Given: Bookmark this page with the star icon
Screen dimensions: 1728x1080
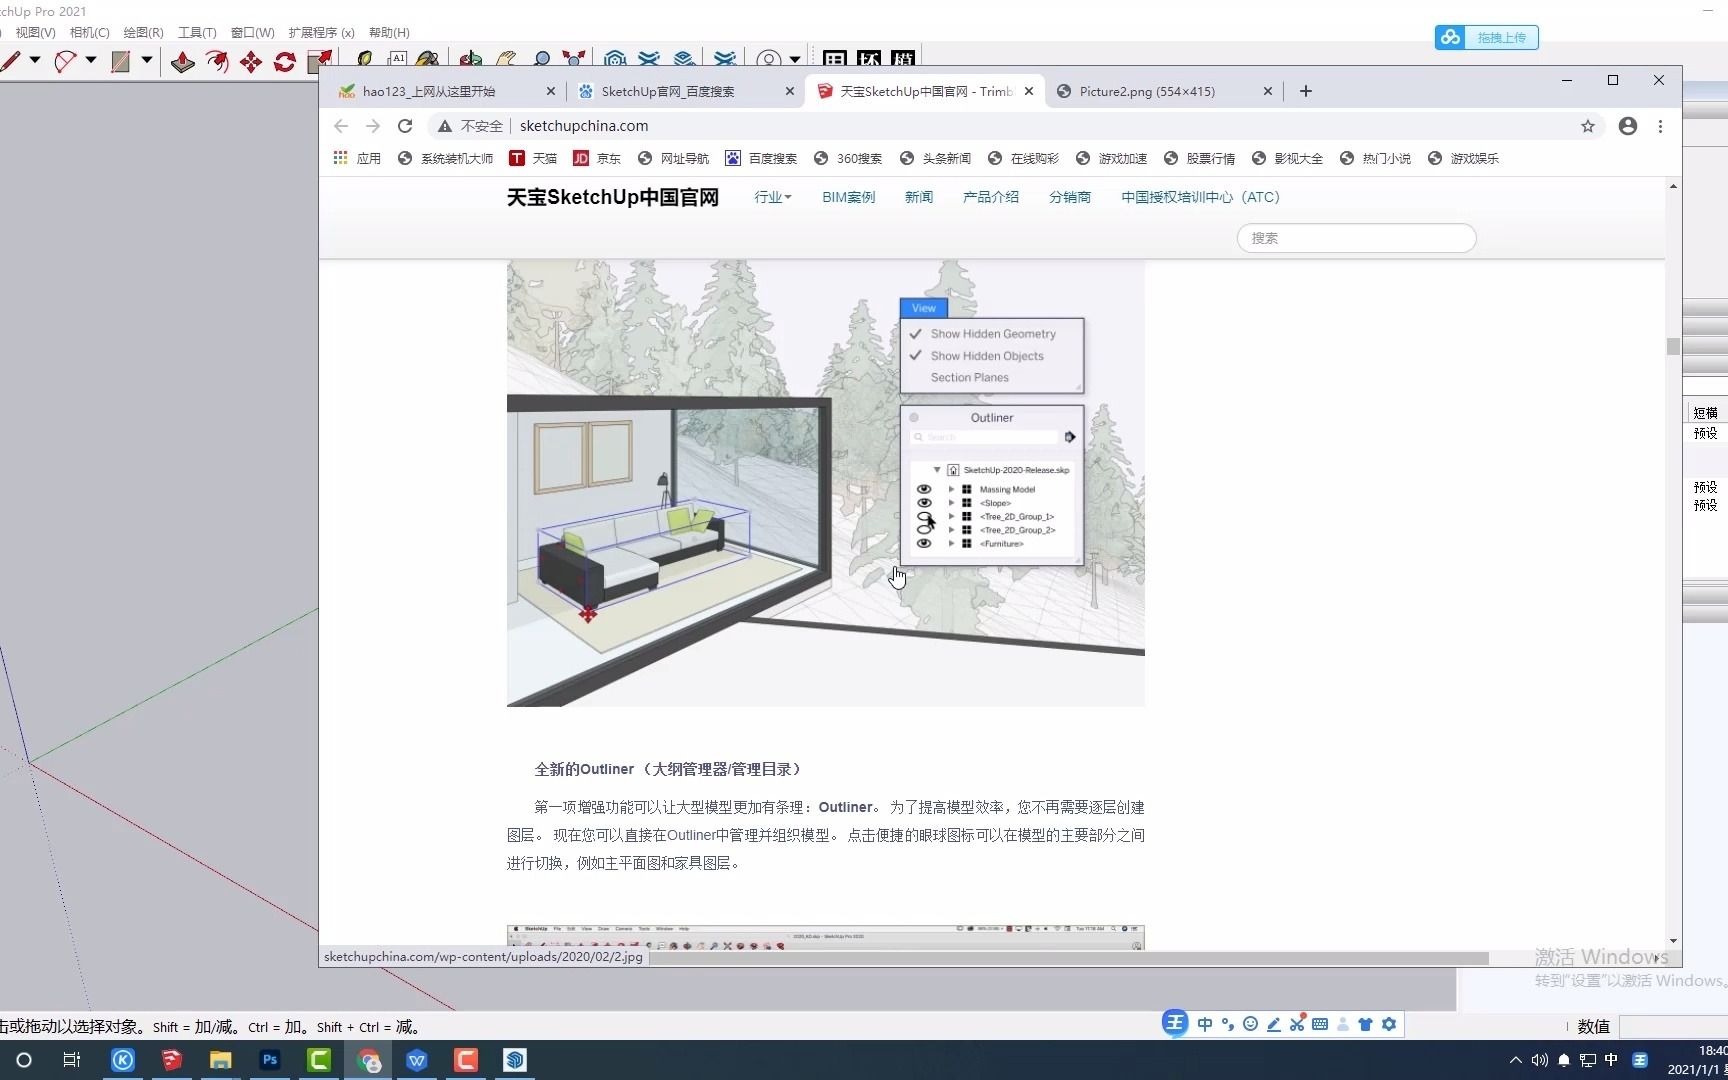Looking at the screenshot, I should [x=1588, y=126].
